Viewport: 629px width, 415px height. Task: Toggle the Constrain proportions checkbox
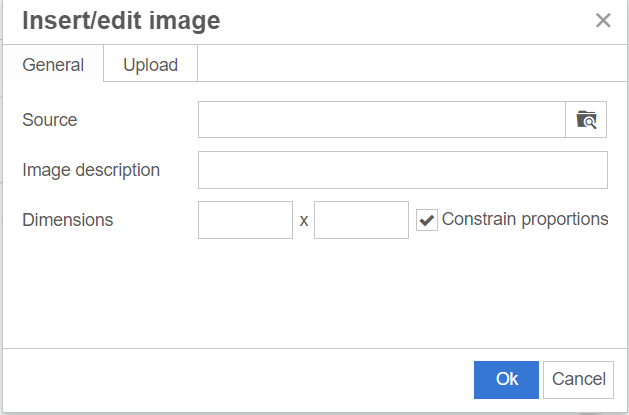[x=427, y=220]
